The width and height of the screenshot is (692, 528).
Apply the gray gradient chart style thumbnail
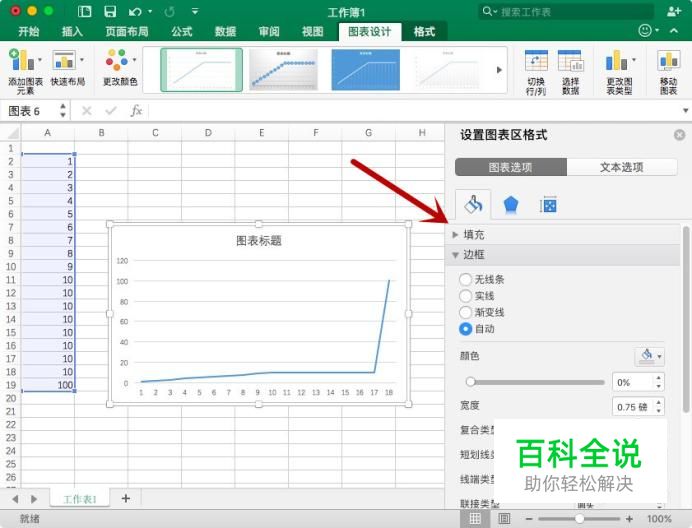pyautogui.click(x=283, y=70)
